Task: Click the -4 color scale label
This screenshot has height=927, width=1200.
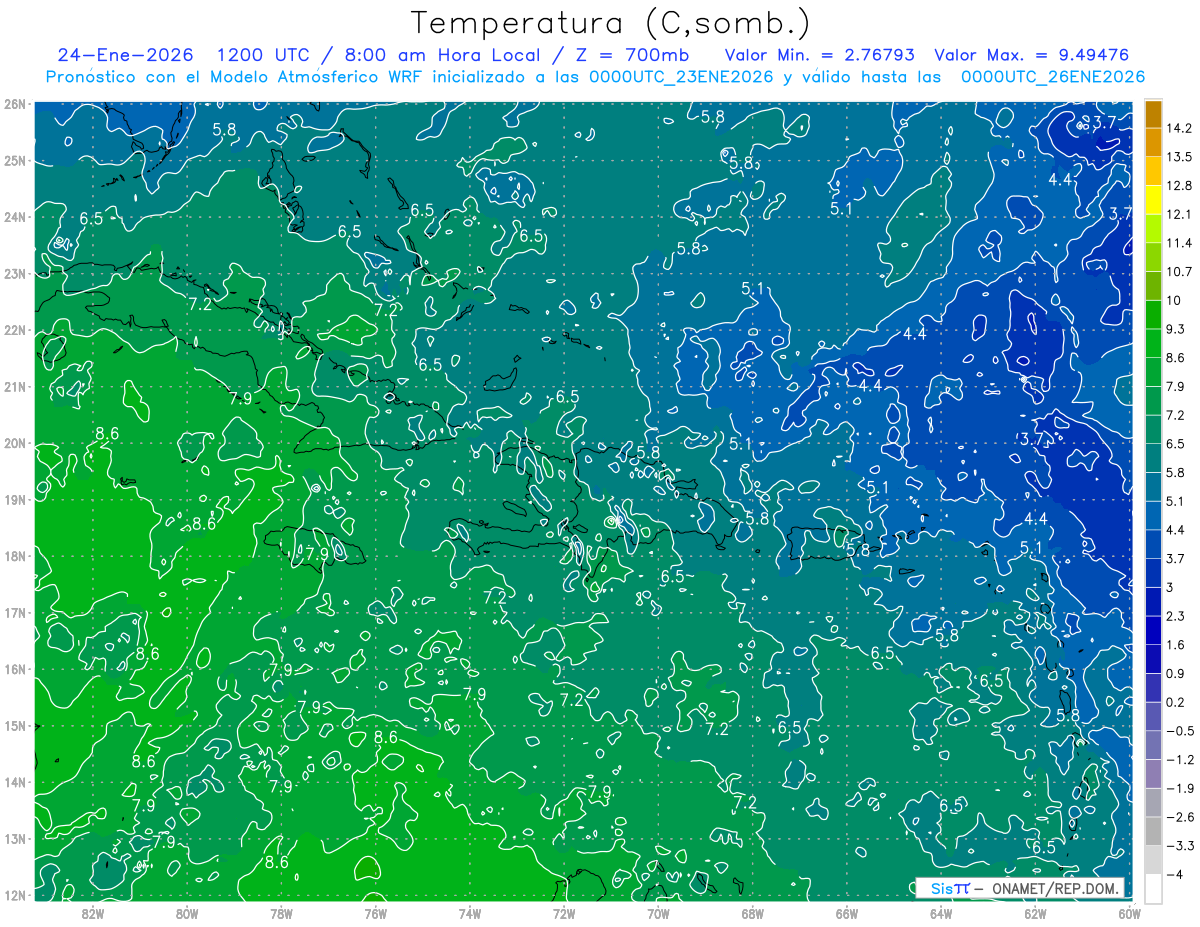Action: pyautogui.click(x=1175, y=875)
